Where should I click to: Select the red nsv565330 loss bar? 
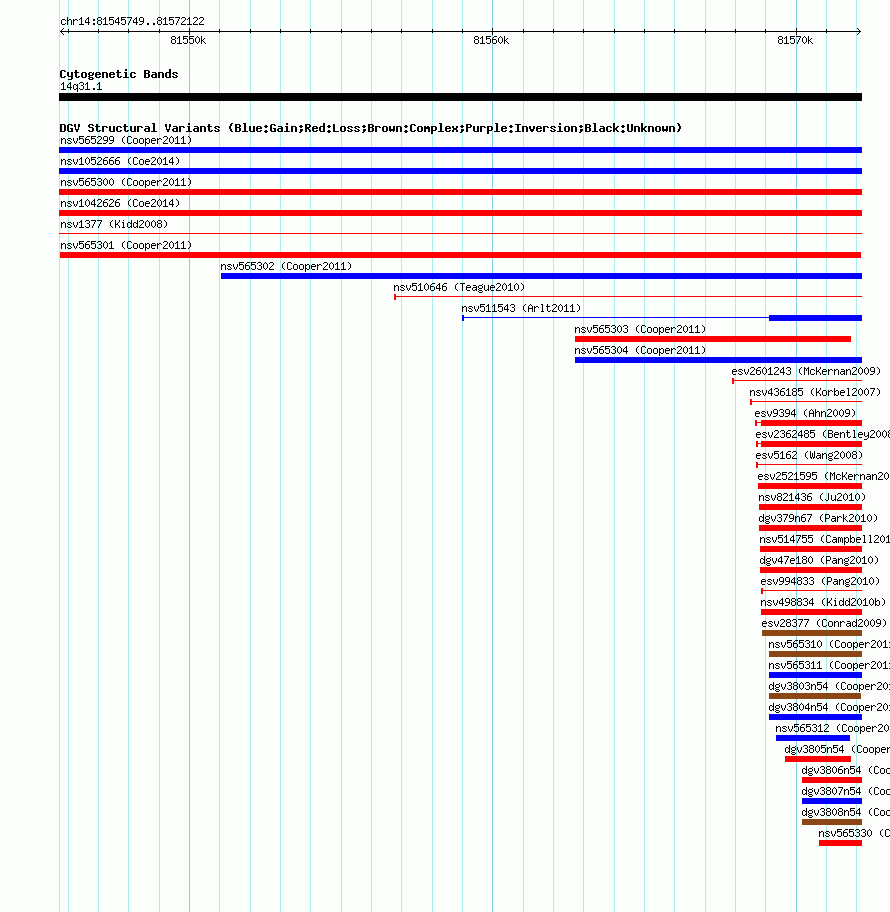(840, 843)
